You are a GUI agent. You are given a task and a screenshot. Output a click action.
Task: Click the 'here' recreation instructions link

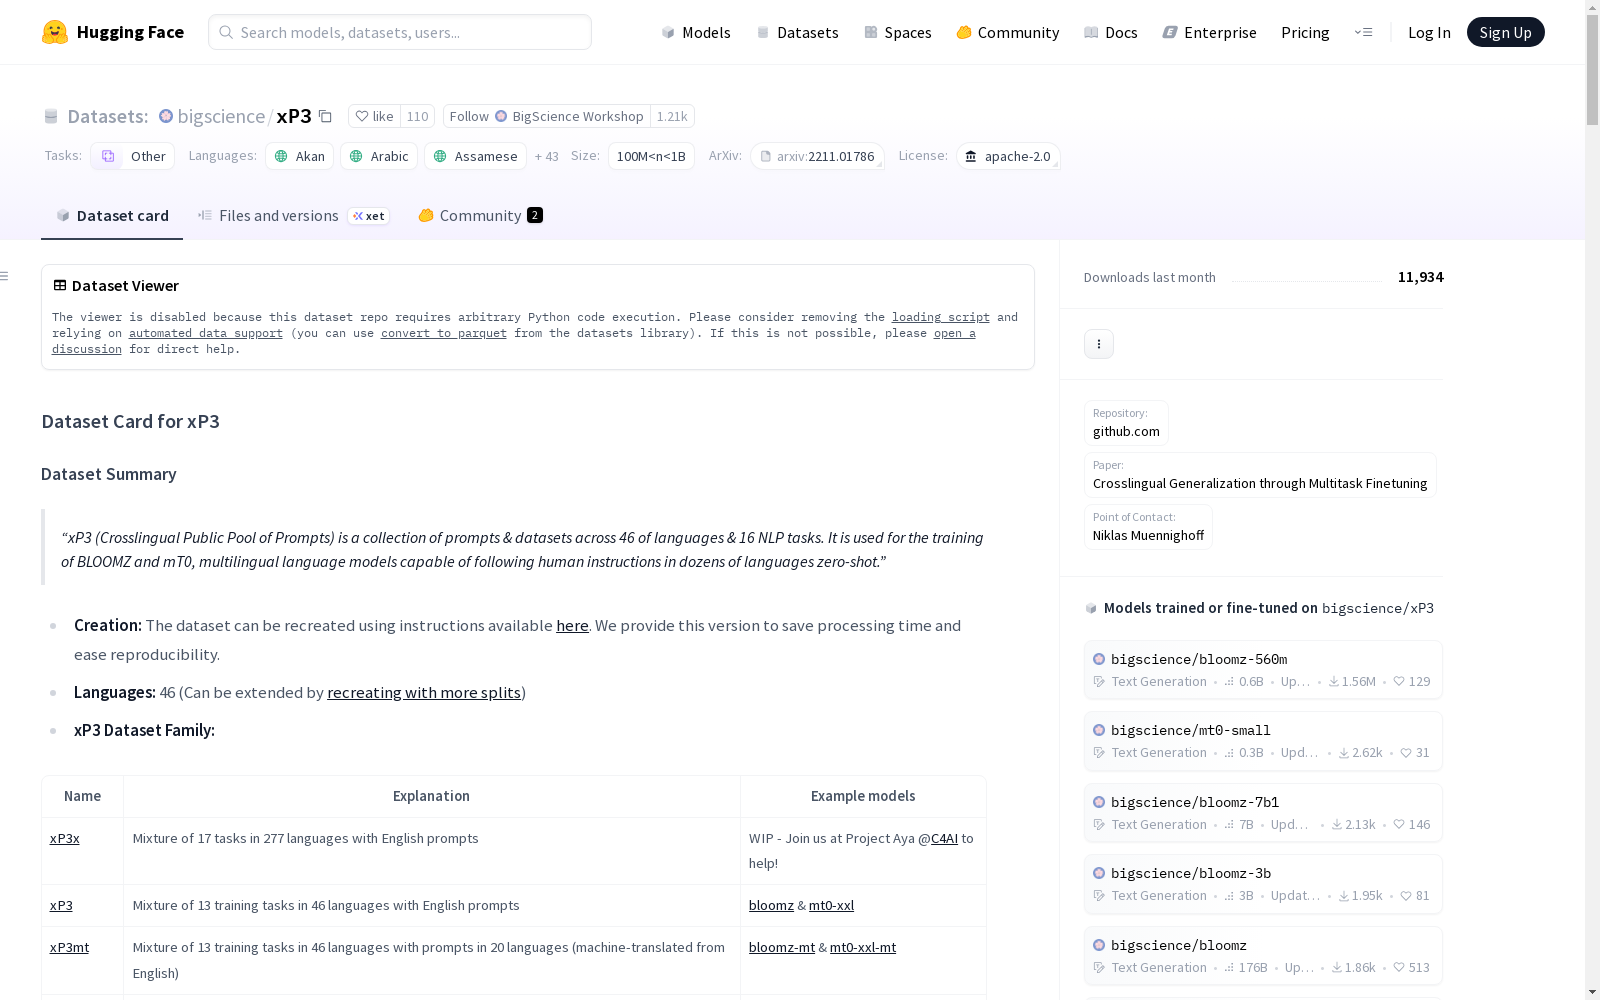point(572,625)
